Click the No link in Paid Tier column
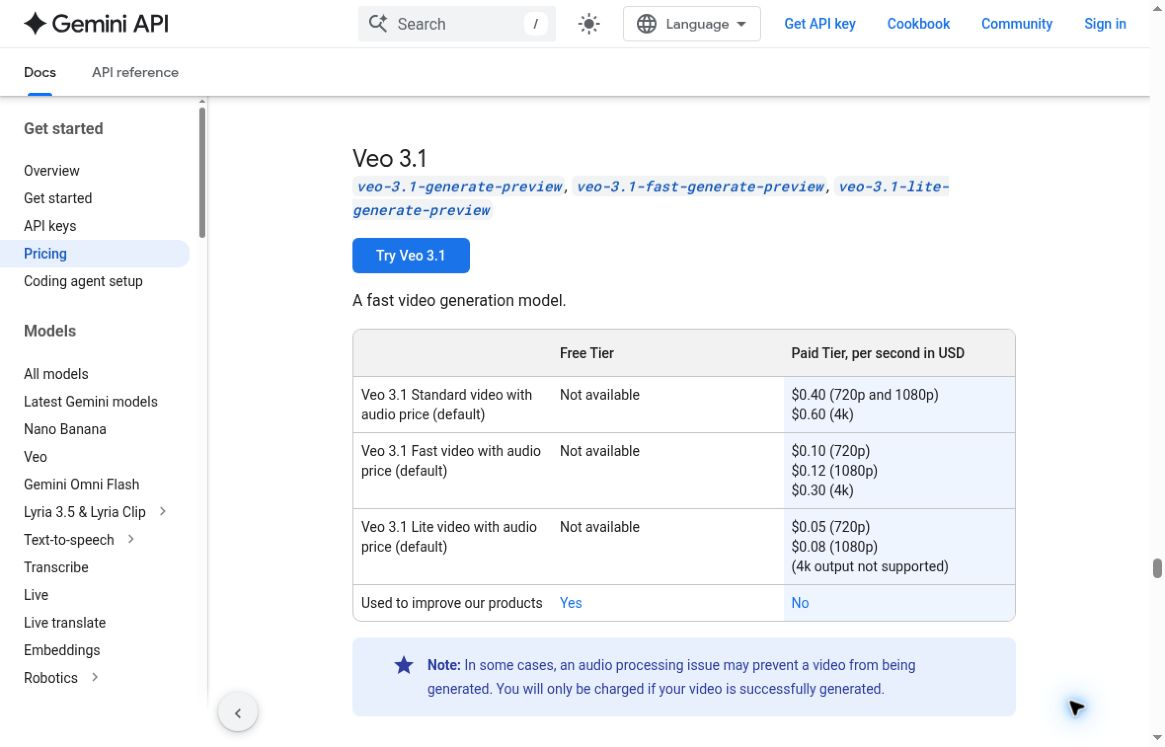Image resolution: width=1165 pixels, height=747 pixels. 800,603
